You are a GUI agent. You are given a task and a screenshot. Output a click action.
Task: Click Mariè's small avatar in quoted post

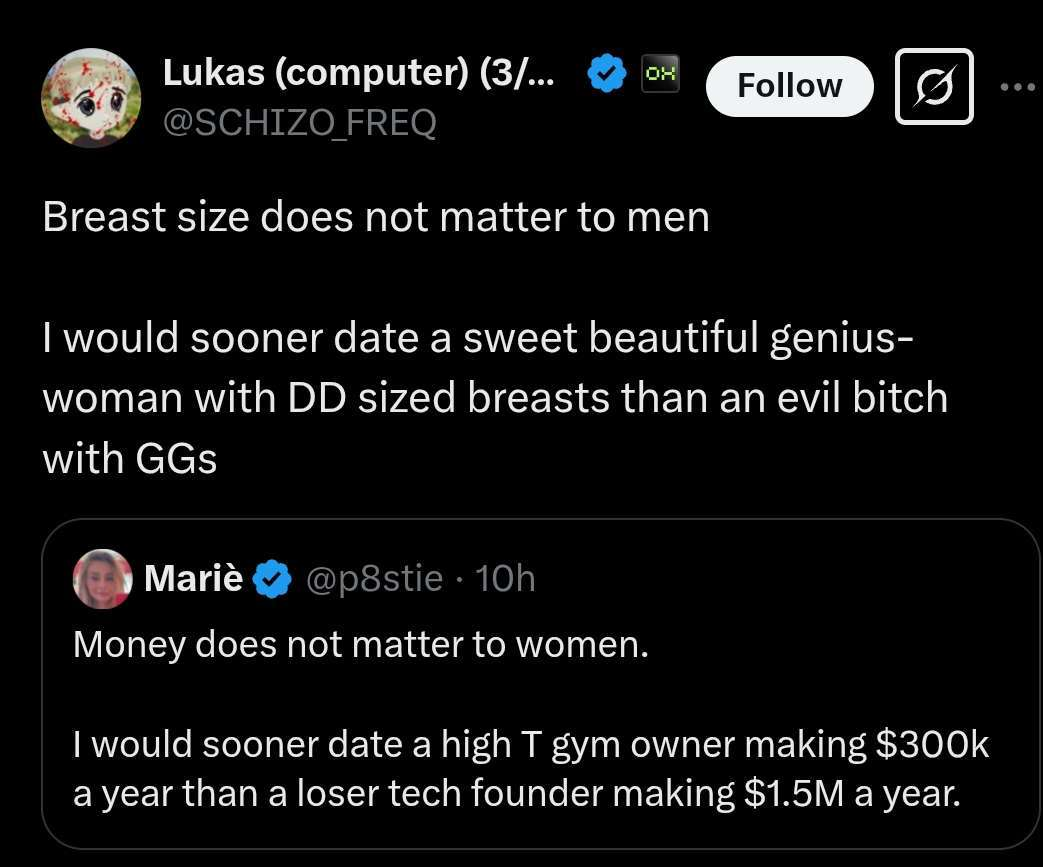(102, 579)
